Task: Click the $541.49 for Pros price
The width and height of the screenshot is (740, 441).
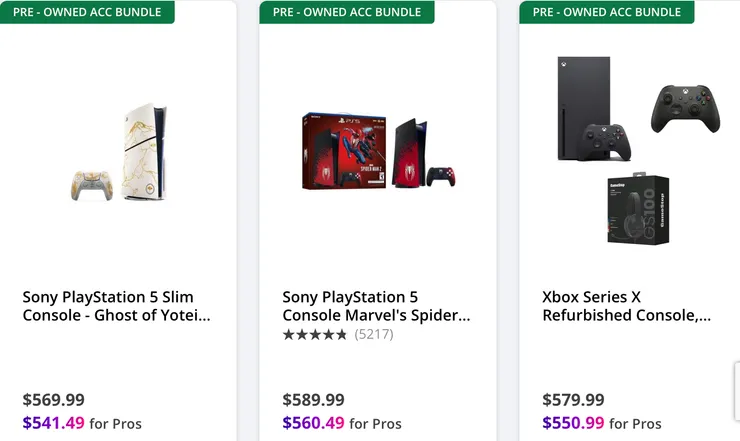Action: [x=54, y=423]
